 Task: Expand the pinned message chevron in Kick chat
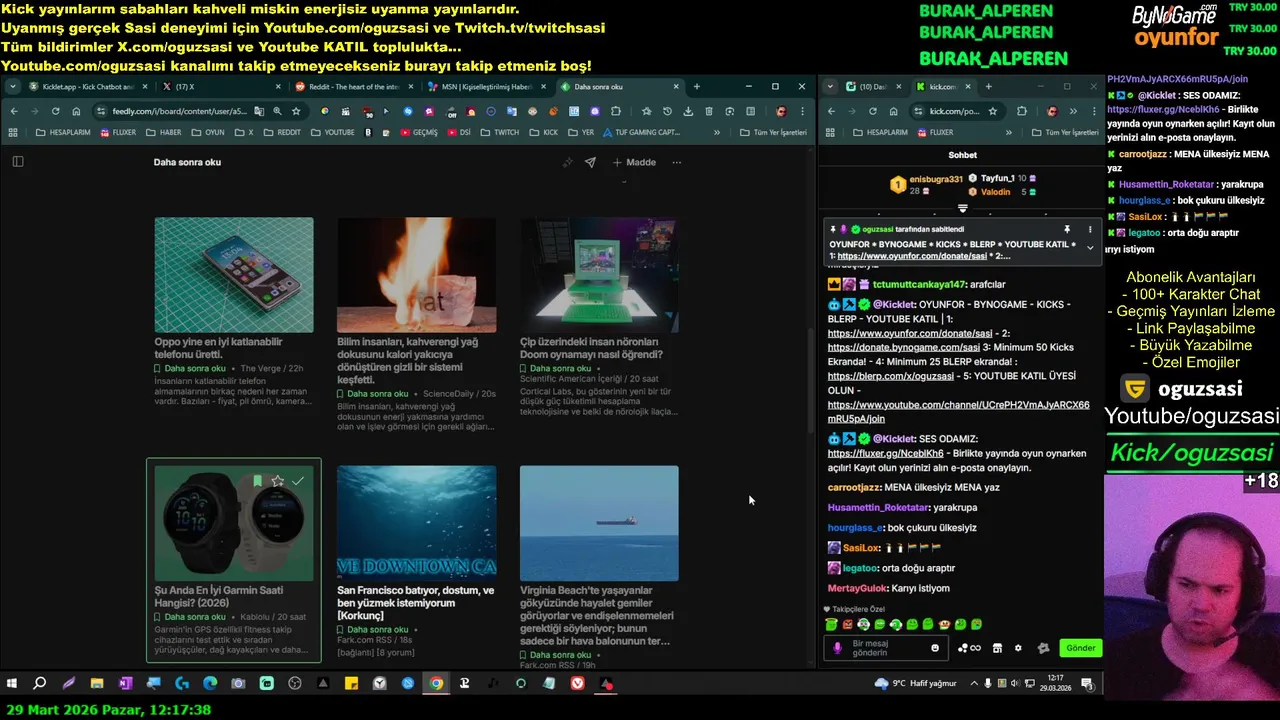tap(1090, 248)
